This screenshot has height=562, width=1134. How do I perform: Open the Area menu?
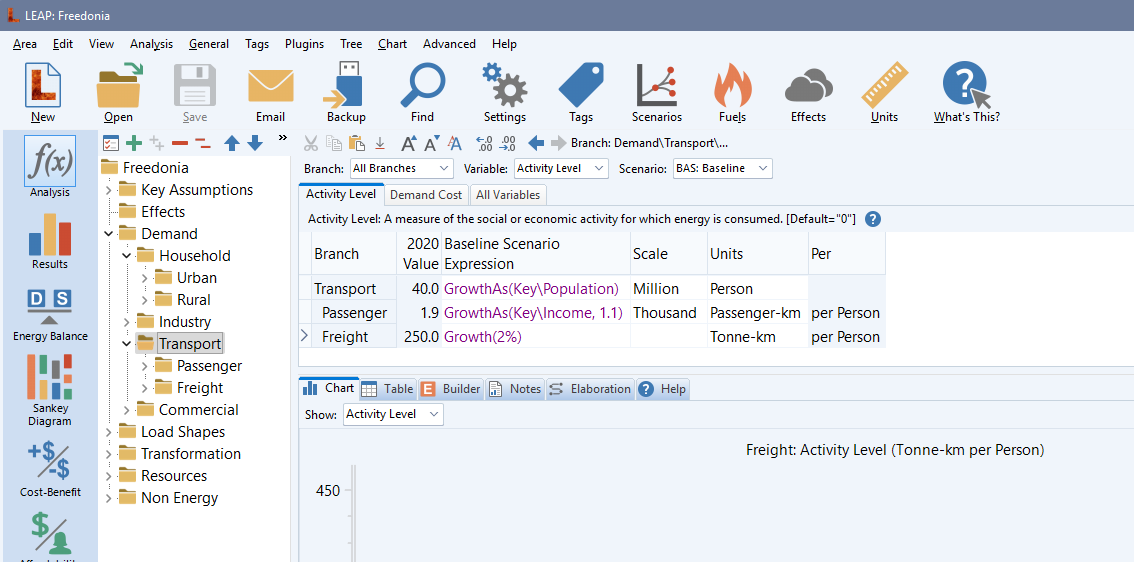25,44
